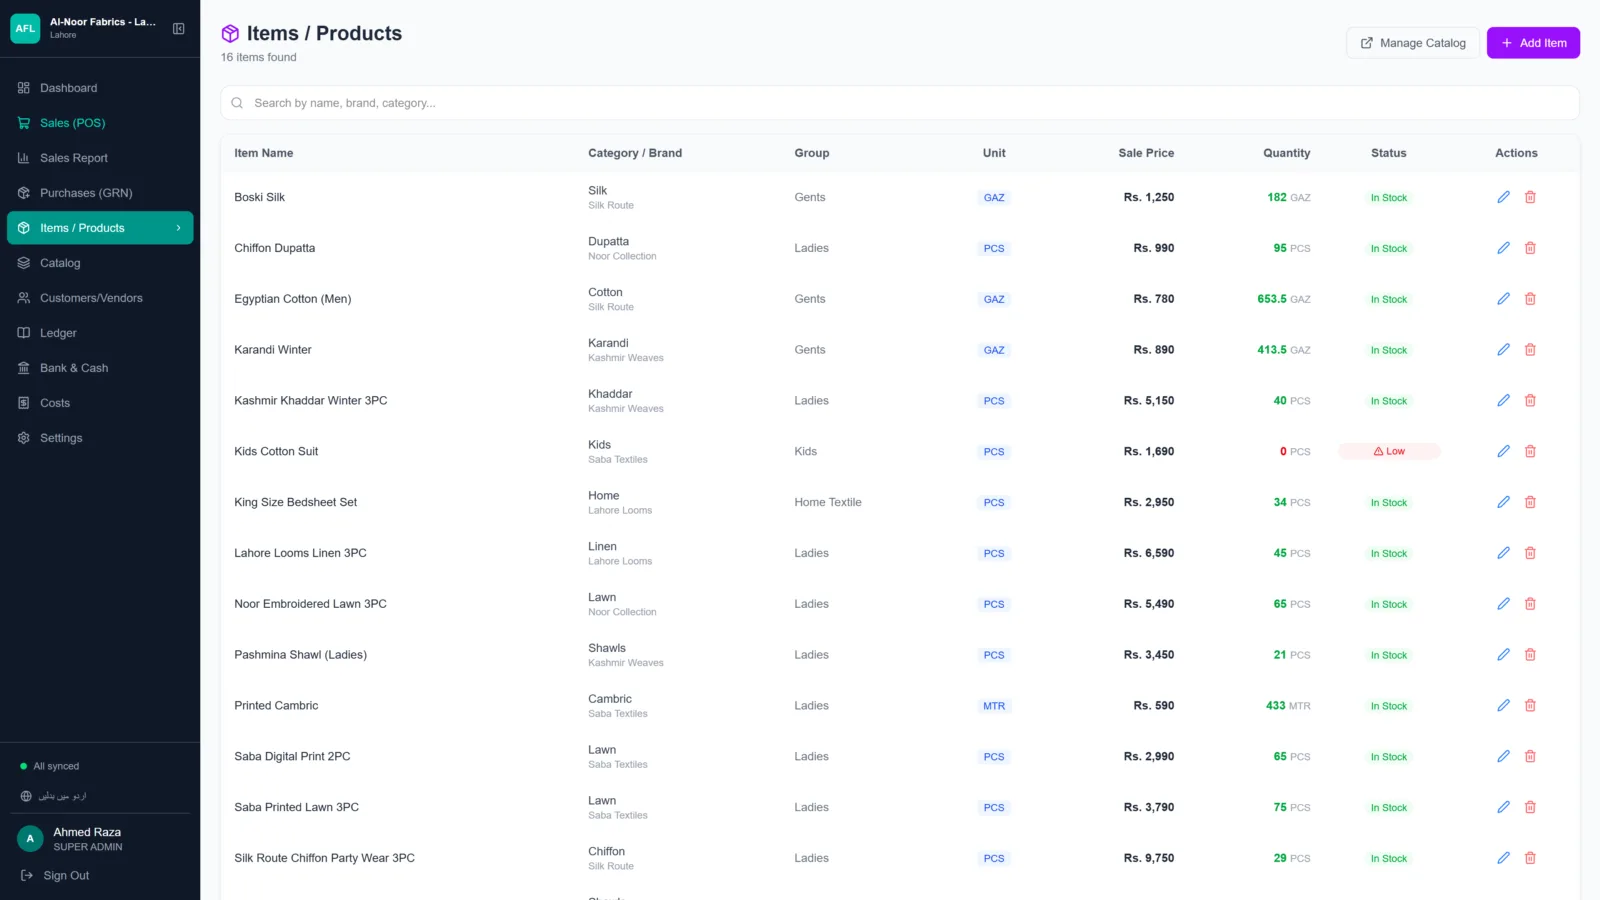Edit Silk Route Chiffon Party Wear item
Image resolution: width=1600 pixels, height=900 pixels.
click(x=1503, y=858)
